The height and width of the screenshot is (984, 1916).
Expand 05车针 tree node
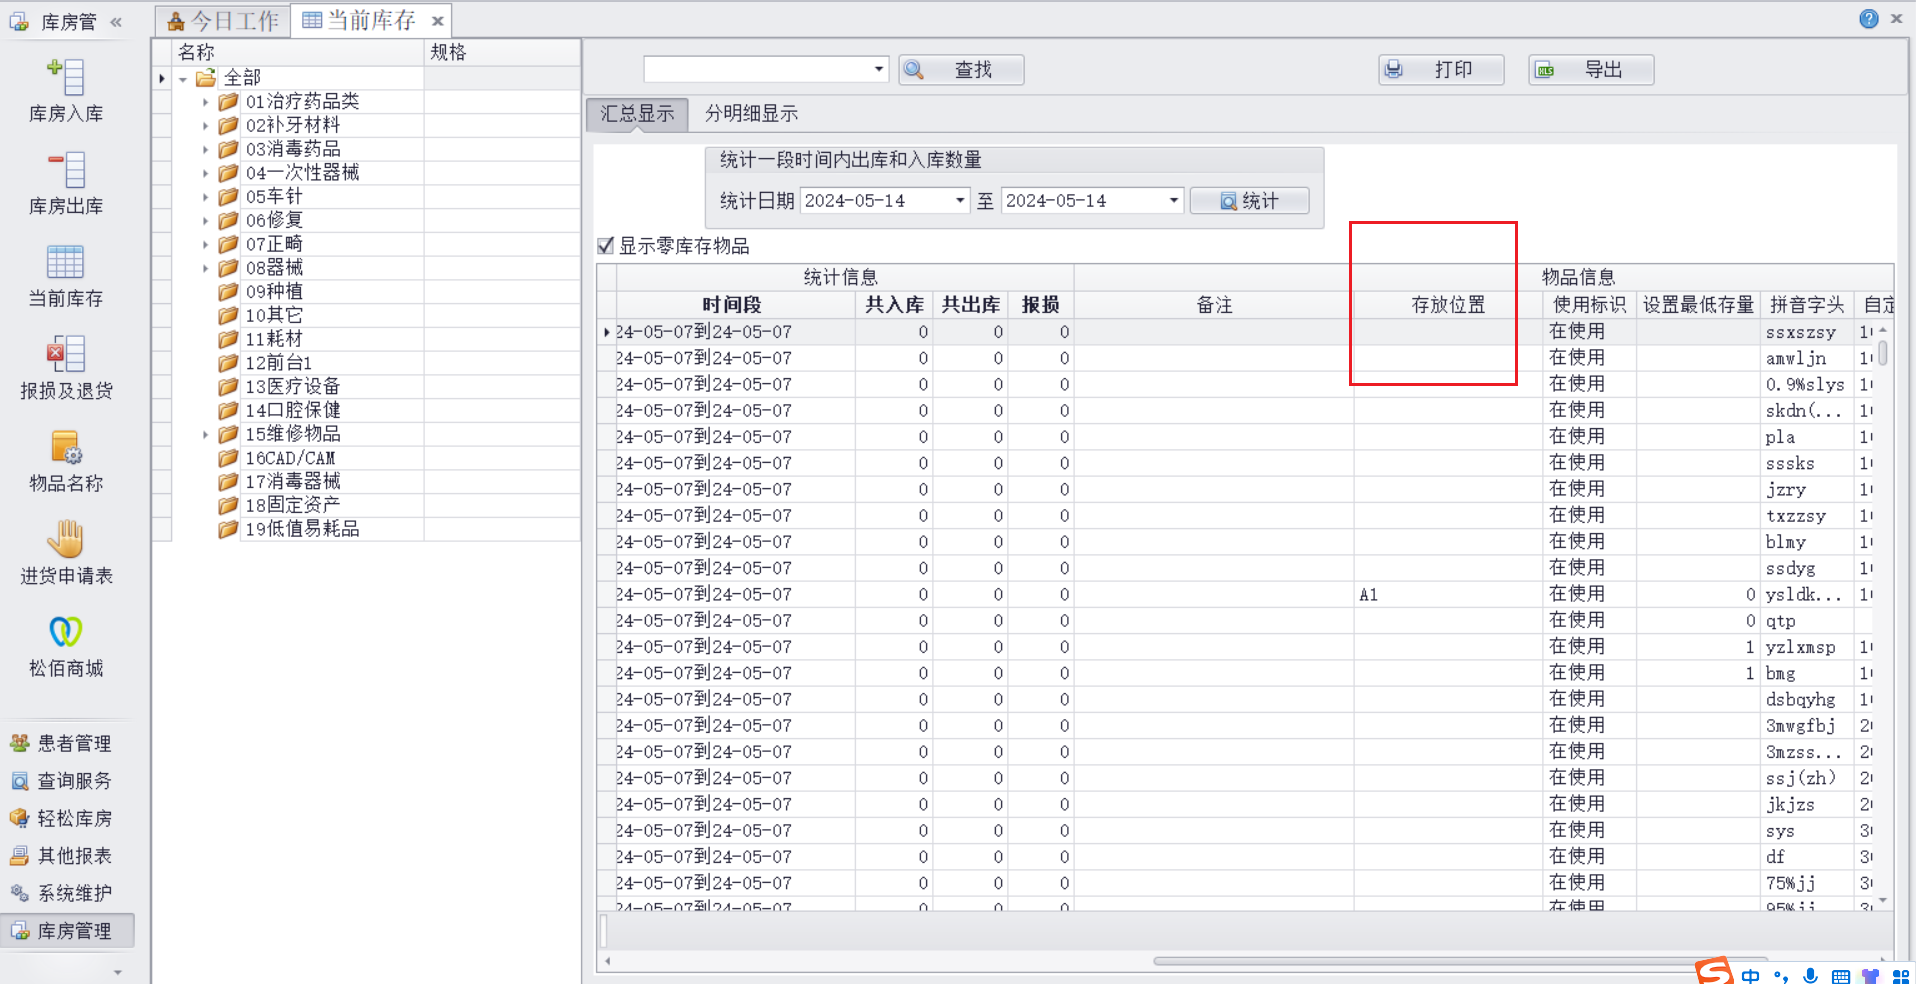(x=206, y=197)
